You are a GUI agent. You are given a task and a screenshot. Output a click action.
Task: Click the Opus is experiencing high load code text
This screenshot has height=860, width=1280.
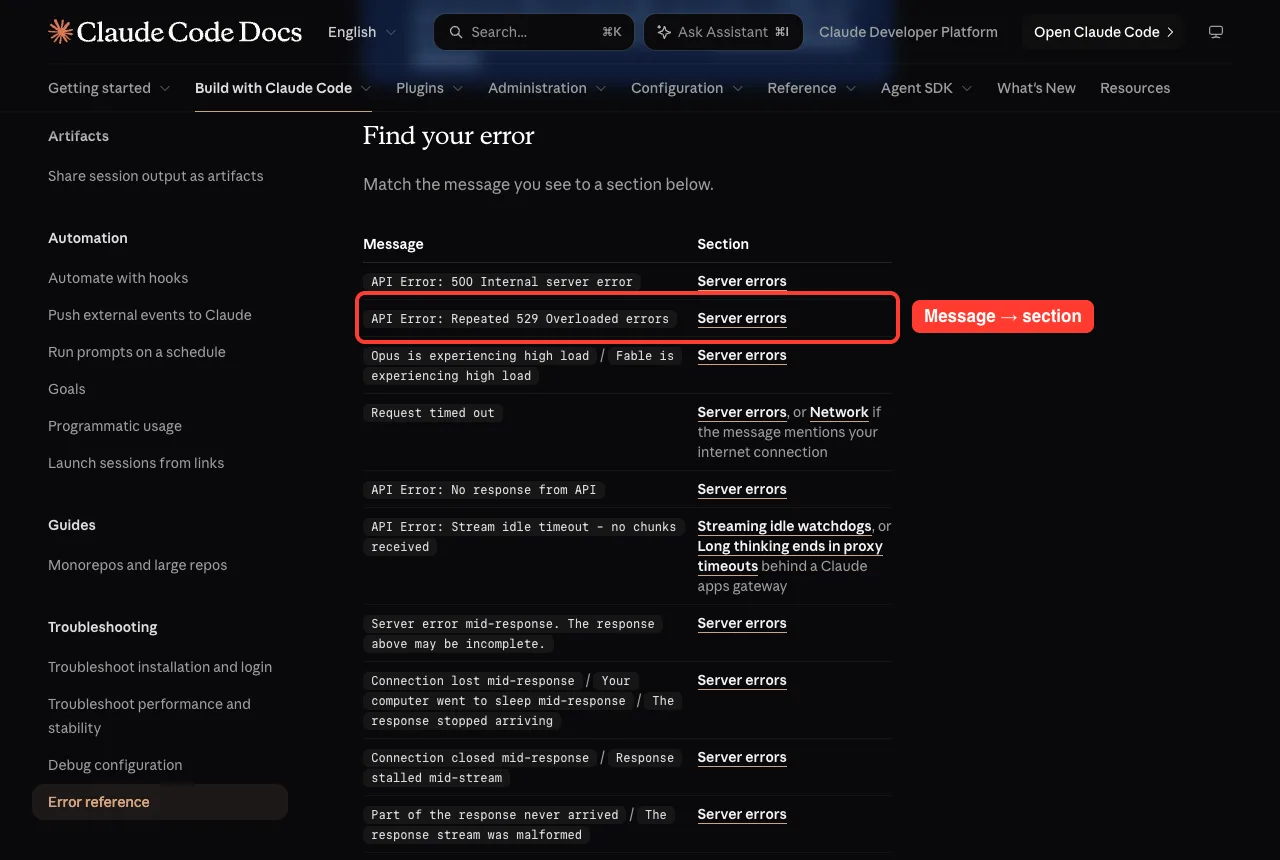(480, 355)
